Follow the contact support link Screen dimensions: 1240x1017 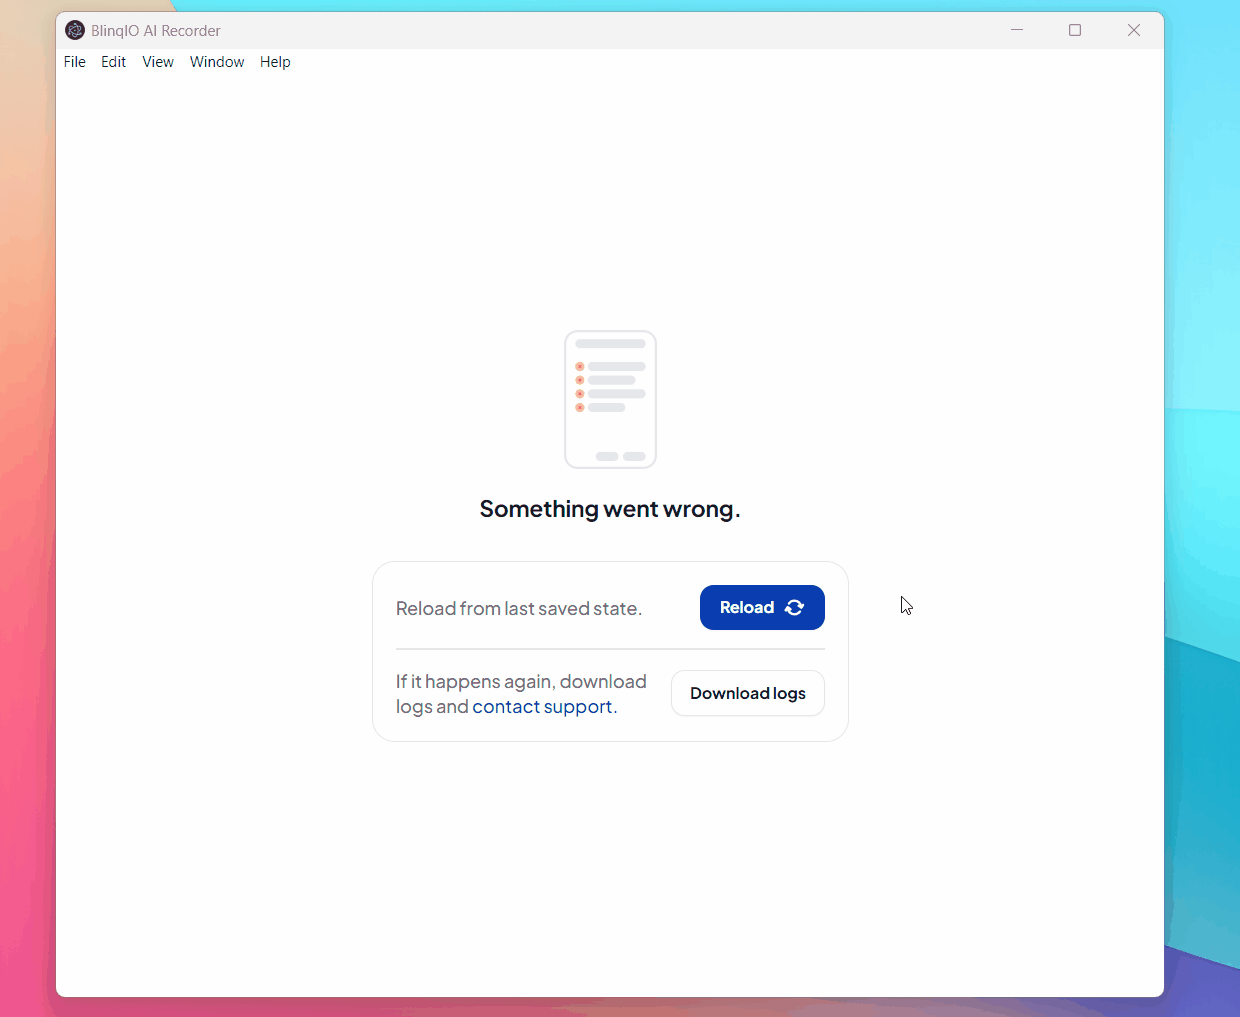[x=542, y=707]
